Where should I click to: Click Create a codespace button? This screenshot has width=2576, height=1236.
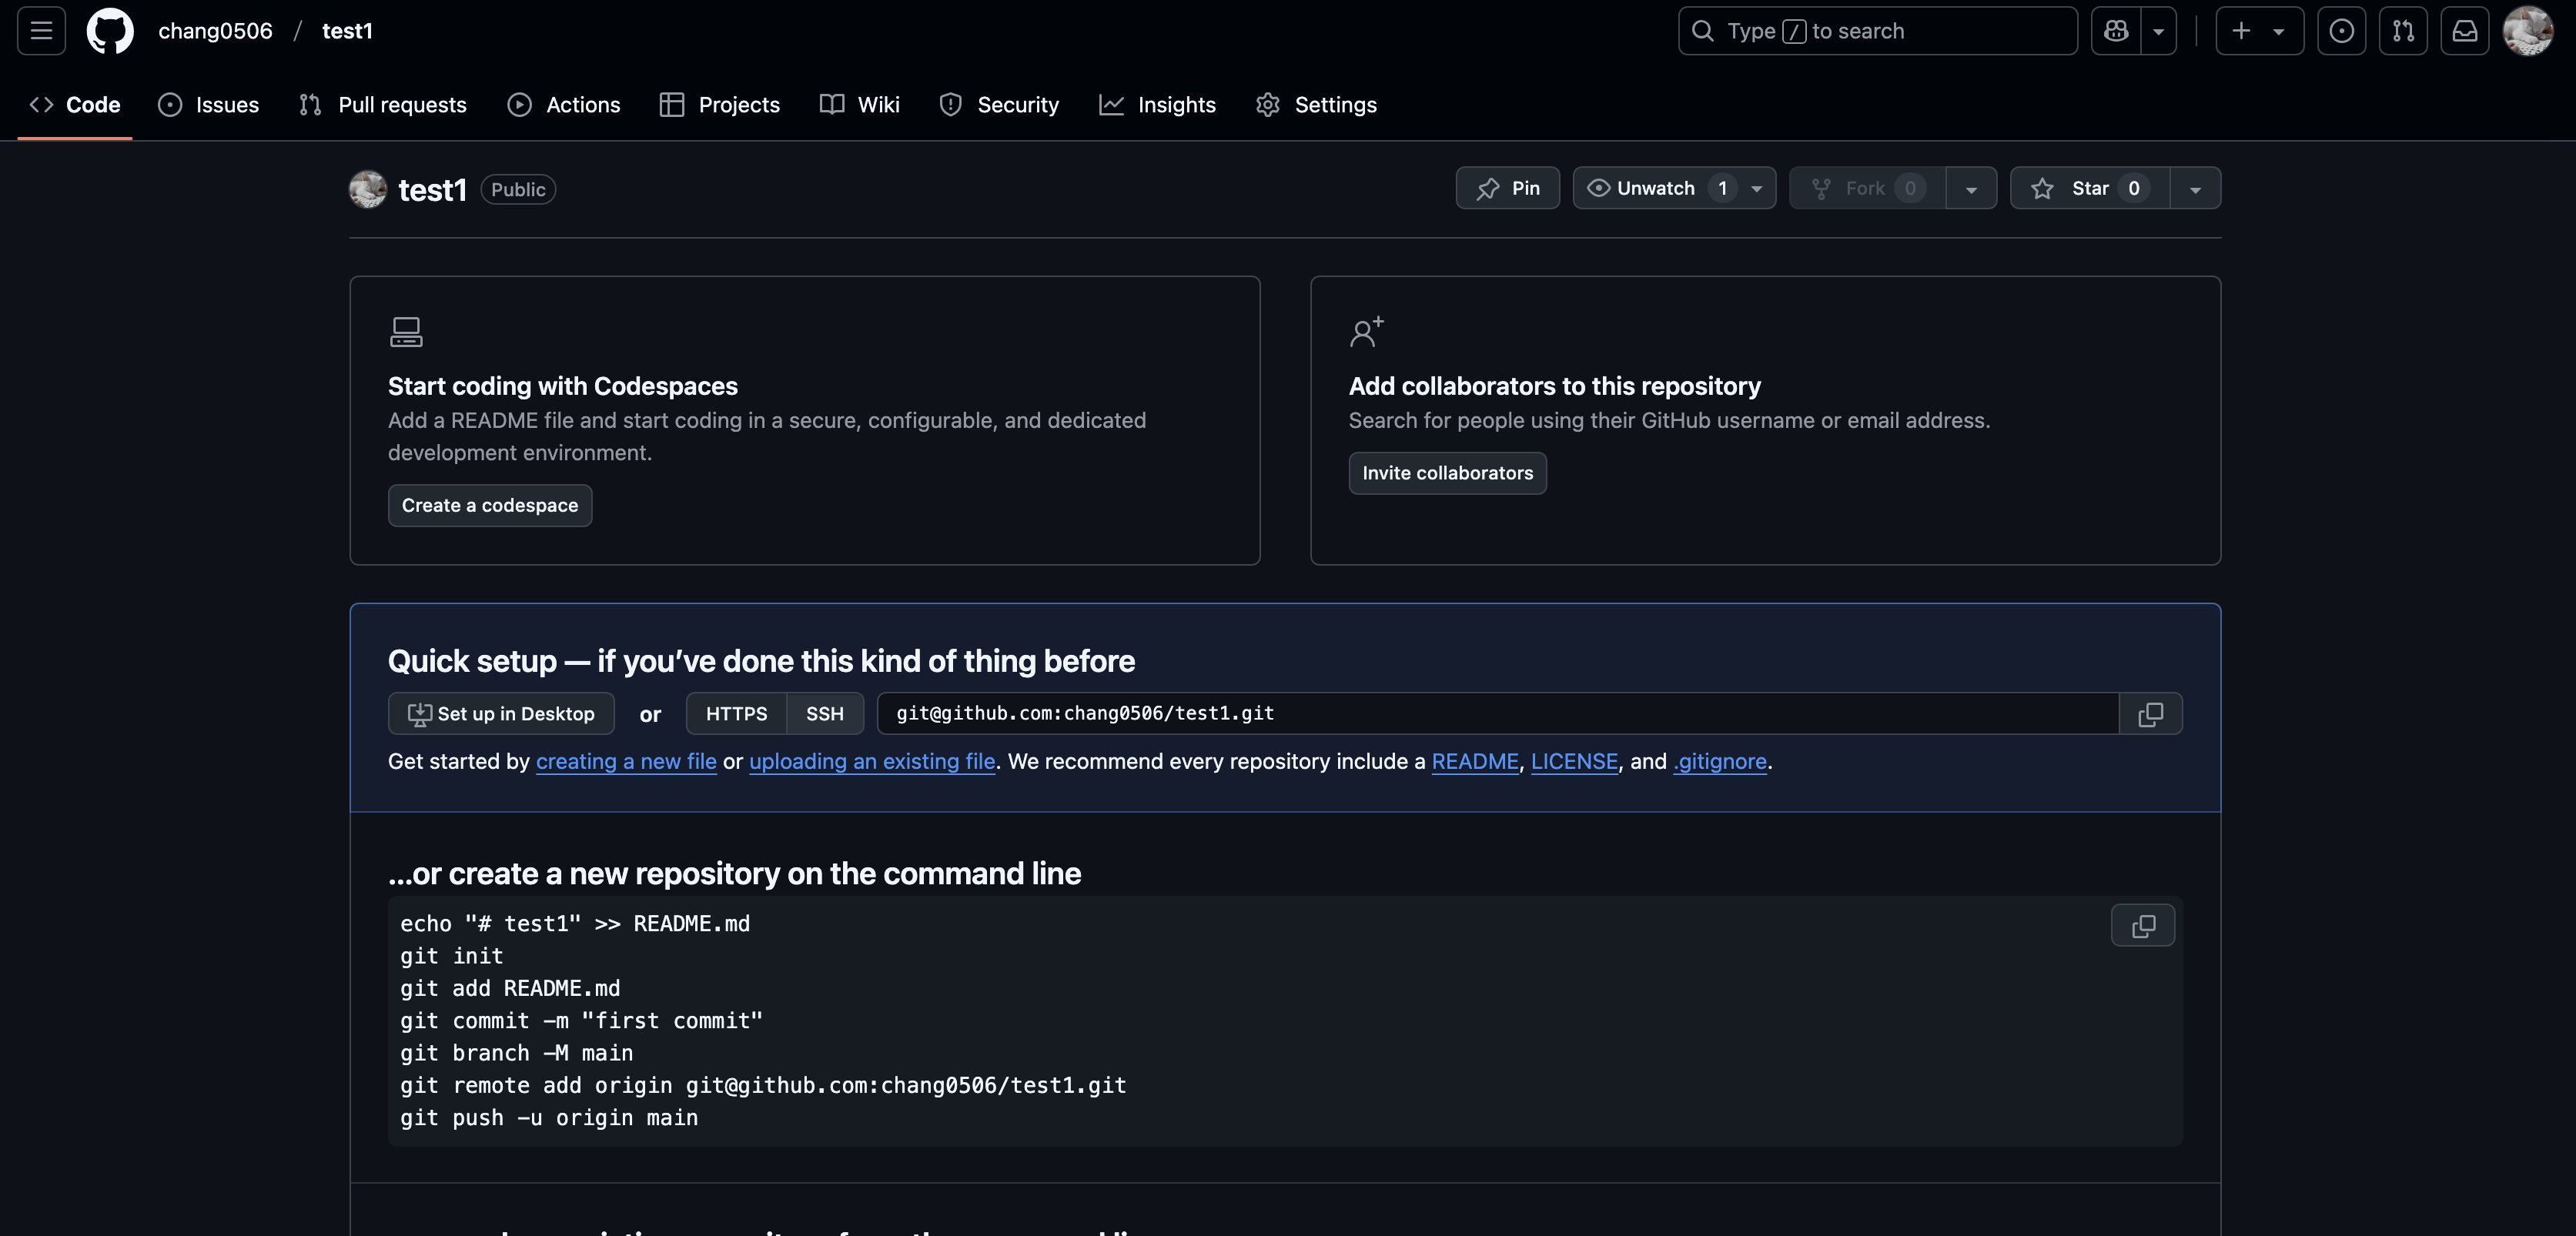490,506
